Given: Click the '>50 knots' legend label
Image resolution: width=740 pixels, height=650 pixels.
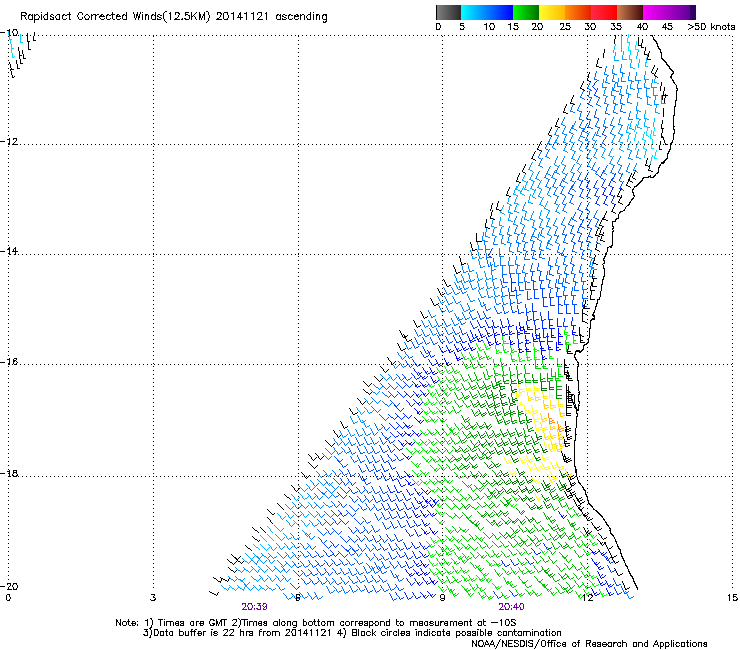Looking at the screenshot, I should click(711, 27).
